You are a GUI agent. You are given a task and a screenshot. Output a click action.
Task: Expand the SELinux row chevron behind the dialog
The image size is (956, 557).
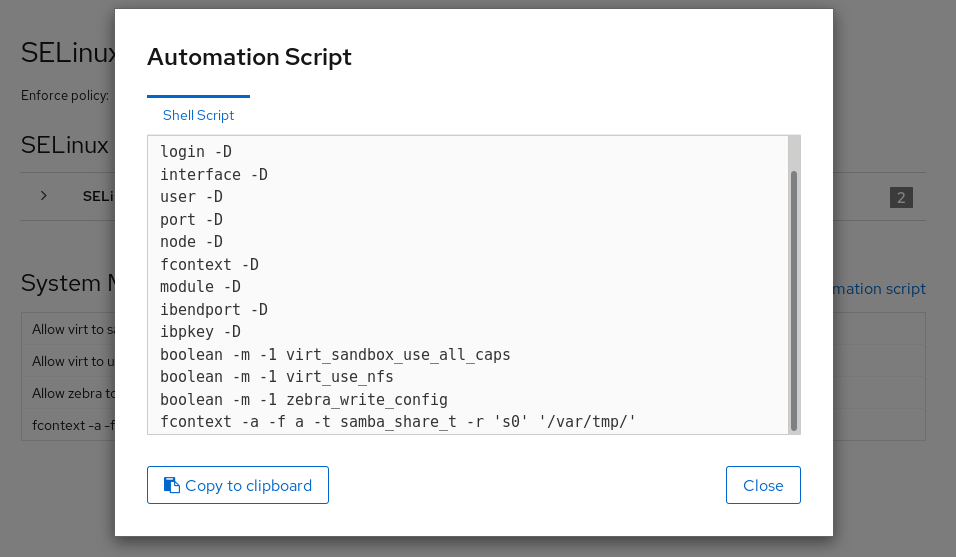(x=43, y=196)
